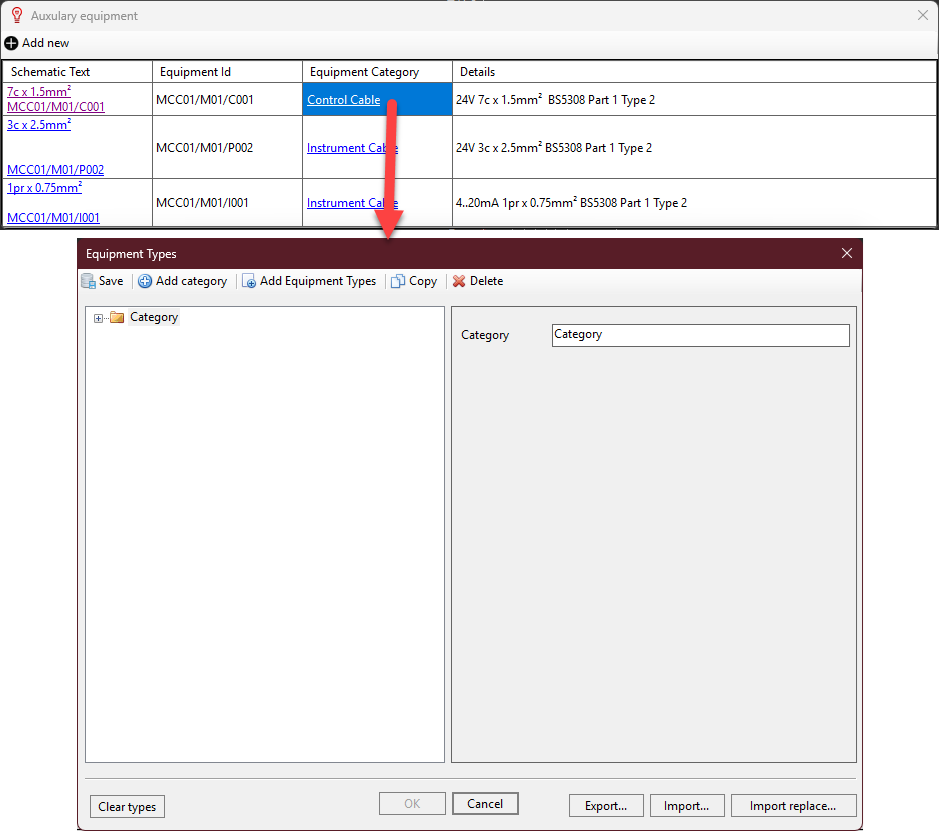Image resolution: width=939 pixels, height=831 pixels.
Task: Click into the Category name input field
Action: (x=700, y=335)
